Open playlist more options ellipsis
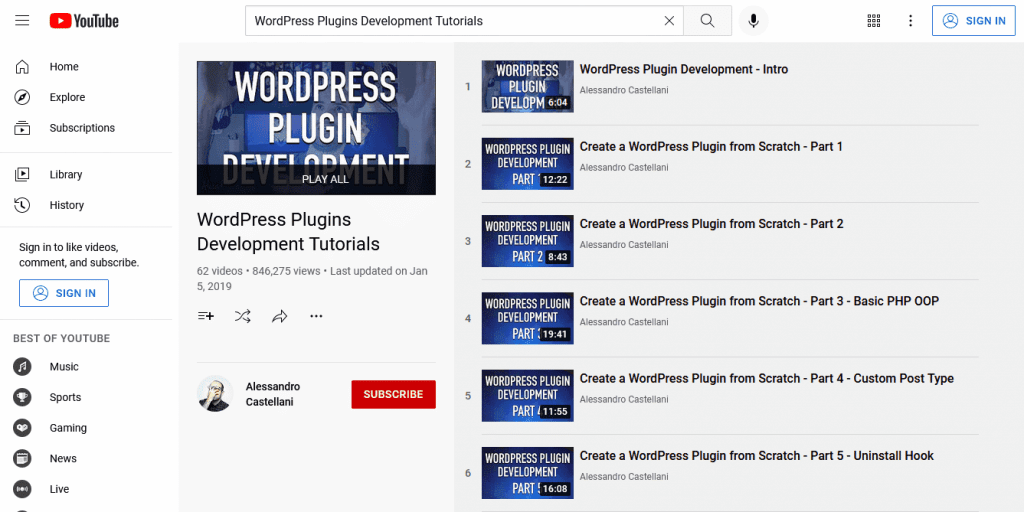This screenshot has width=1024, height=512. pos(316,317)
